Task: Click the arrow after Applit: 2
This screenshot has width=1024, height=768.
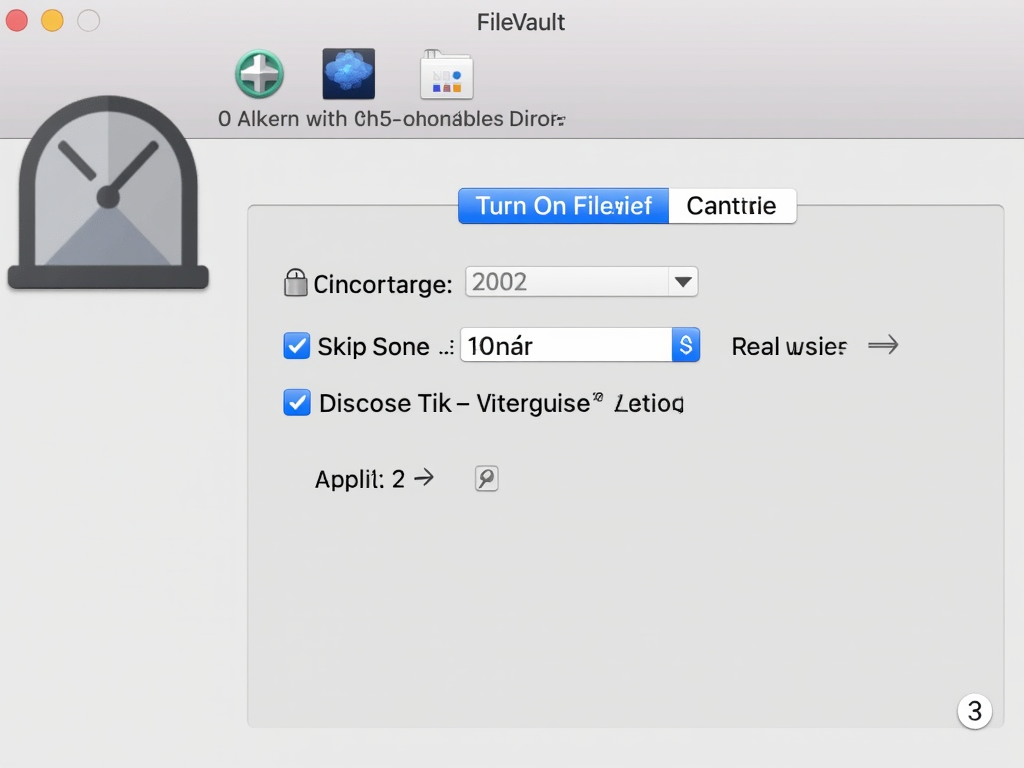Action: 424,478
